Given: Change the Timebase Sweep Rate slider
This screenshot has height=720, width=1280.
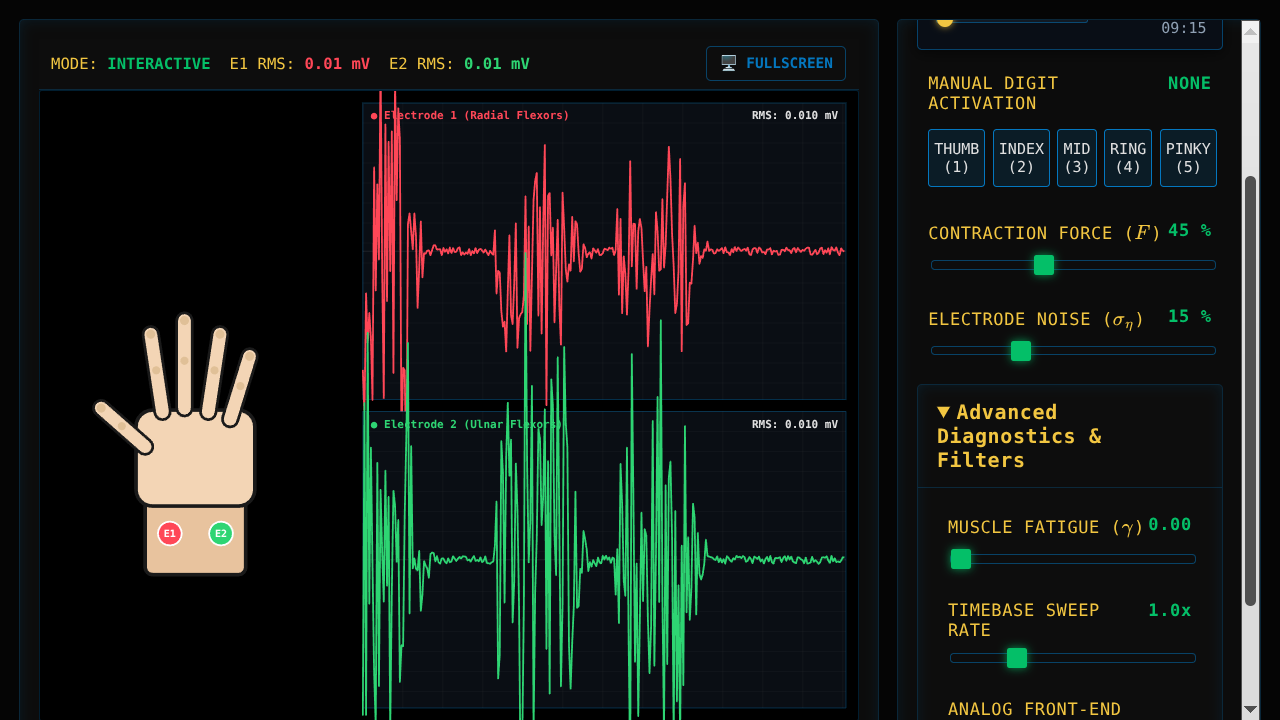Looking at the screenshot, I should [x=1073, y=658].
